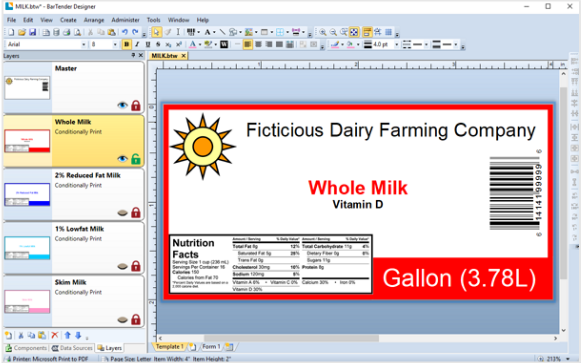Open the Tools menu
Image resolution: width=583 pixels, height=363 pixels.
(153, 20)
